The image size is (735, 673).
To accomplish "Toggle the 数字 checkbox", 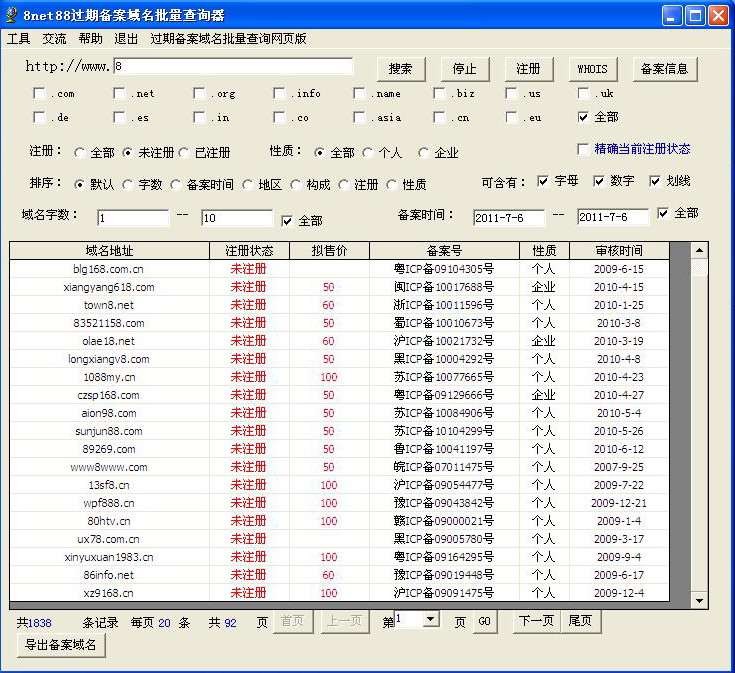I will pos(599,181).
